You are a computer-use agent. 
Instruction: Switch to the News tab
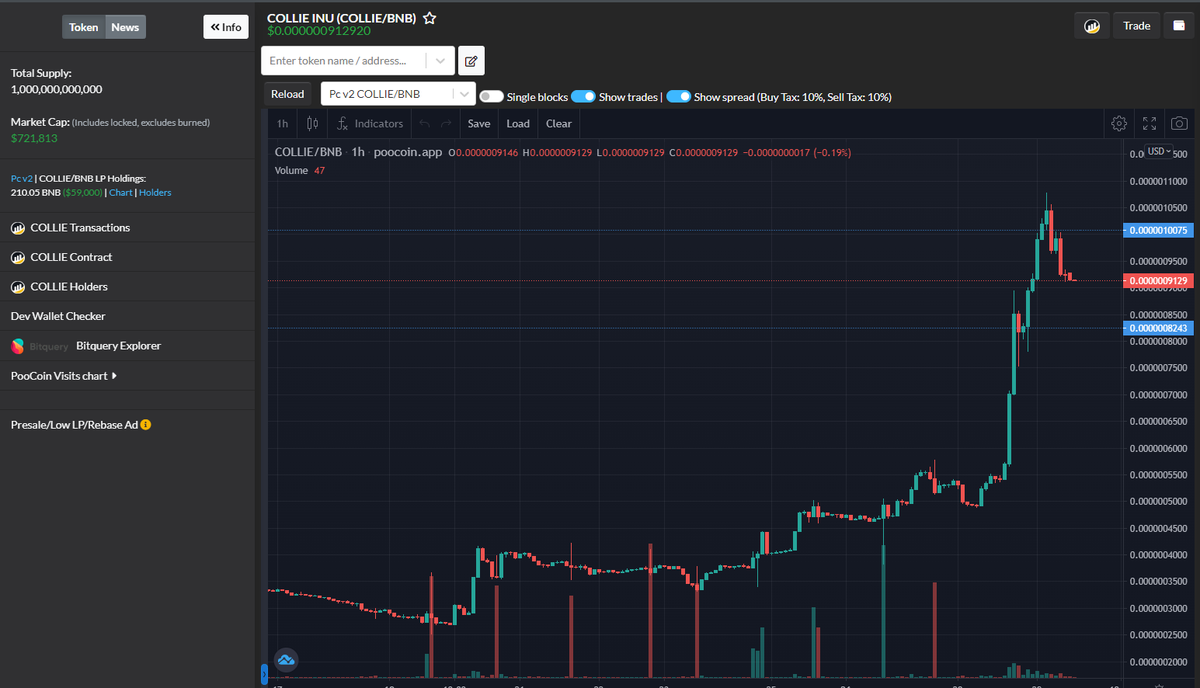point(125,27)
